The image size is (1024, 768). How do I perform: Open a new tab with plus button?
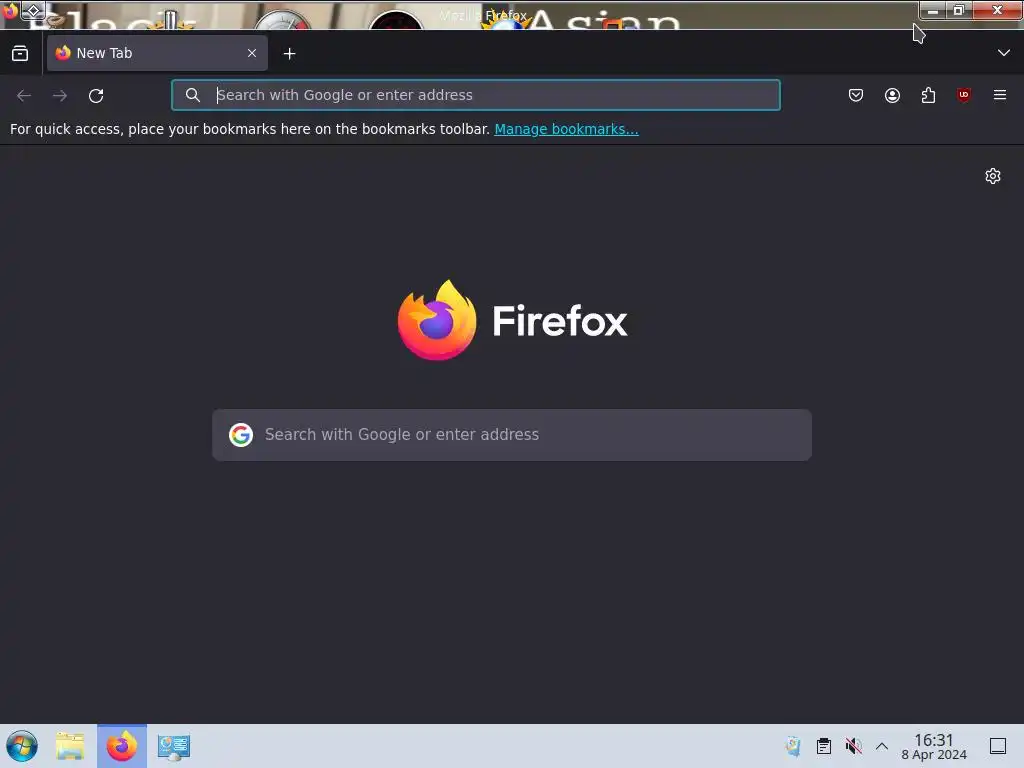pyautogui.click(x=289, y=54)
